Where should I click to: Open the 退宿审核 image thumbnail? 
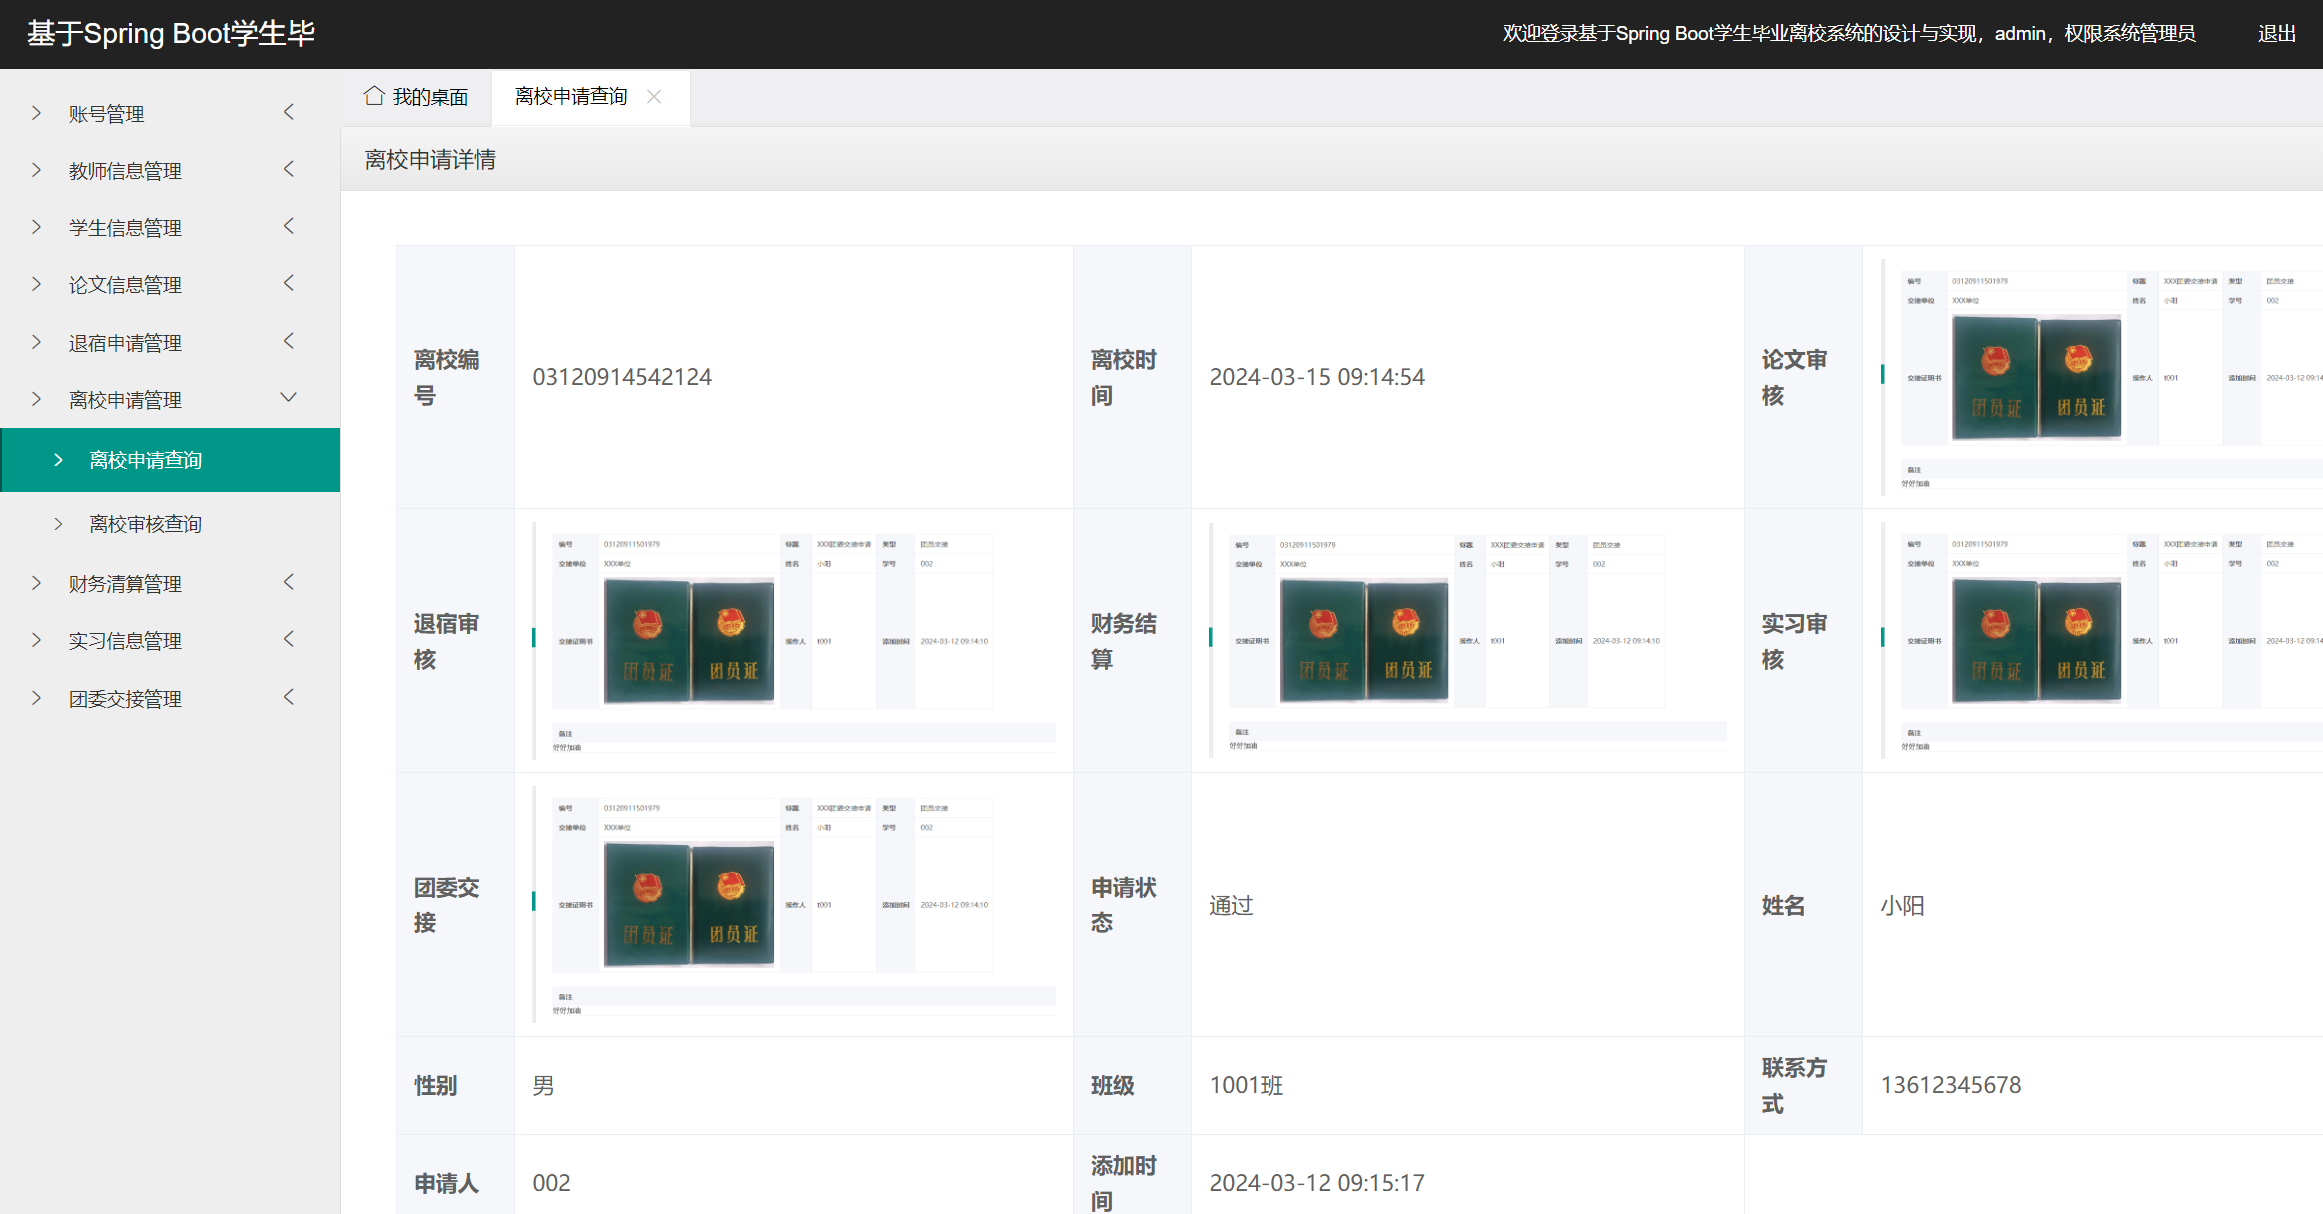click(794, 640)
